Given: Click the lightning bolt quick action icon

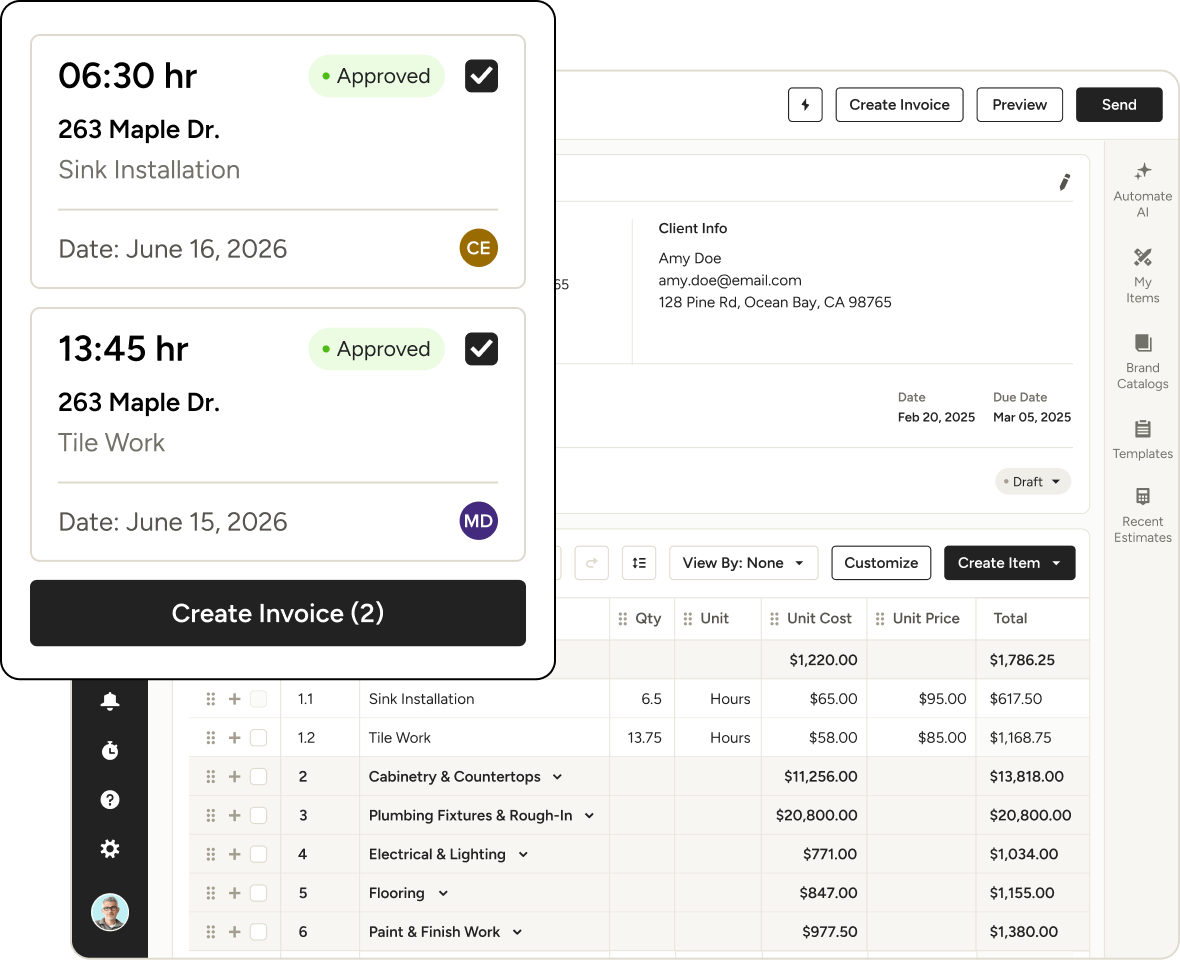Looking at the screenshot, I should (x=804, y=105).
